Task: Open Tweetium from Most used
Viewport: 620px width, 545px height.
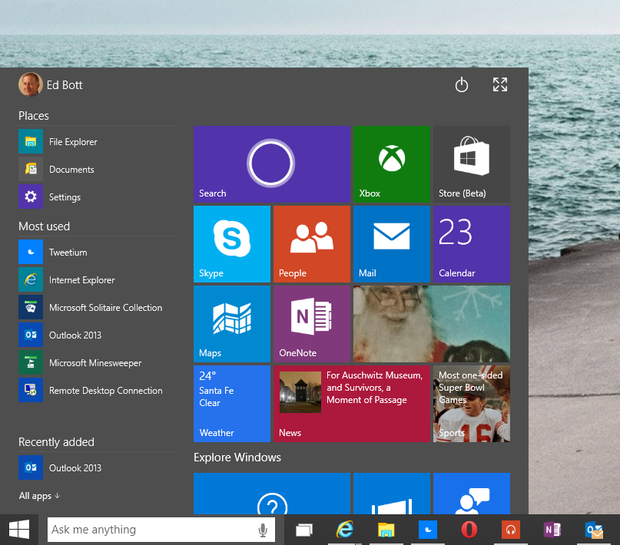Action: click(x=67, y=253)
